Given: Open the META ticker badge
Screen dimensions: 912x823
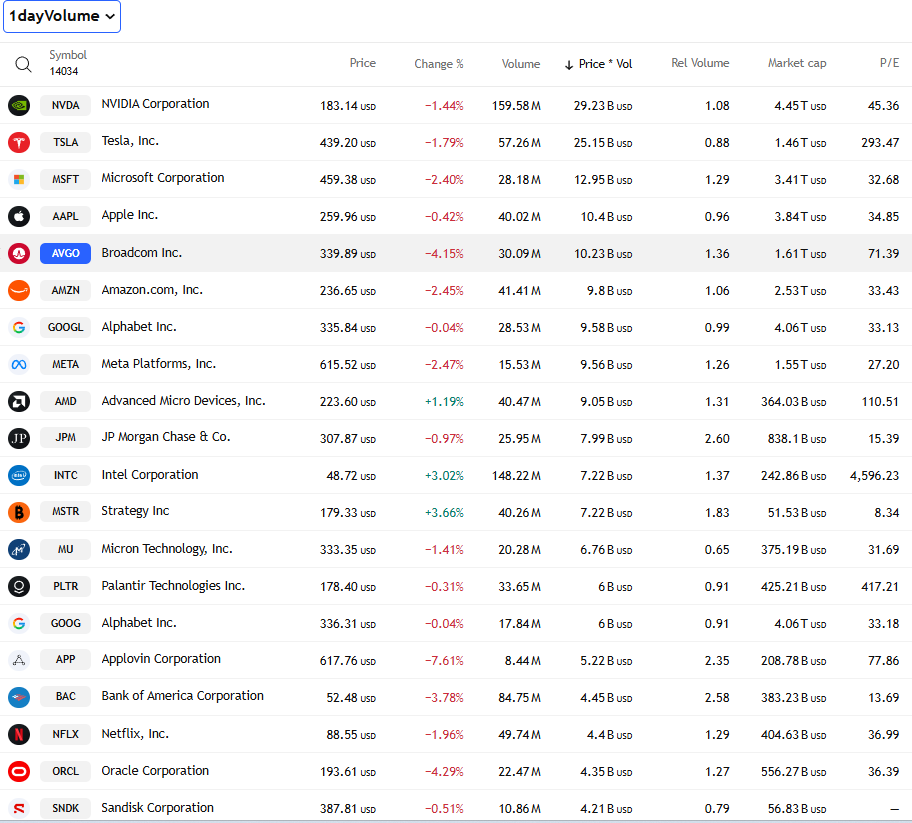Looking at the screenshot, I should 66,364.
